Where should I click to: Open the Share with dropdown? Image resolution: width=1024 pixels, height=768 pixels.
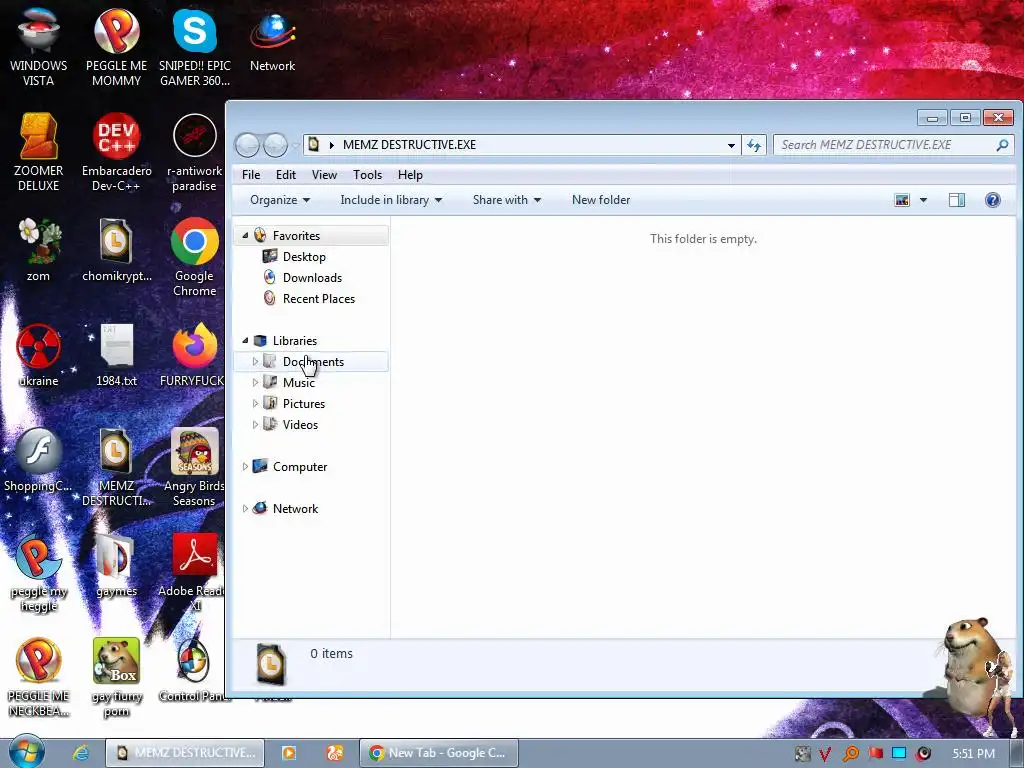pyautogui.click(x=507, y=200)
